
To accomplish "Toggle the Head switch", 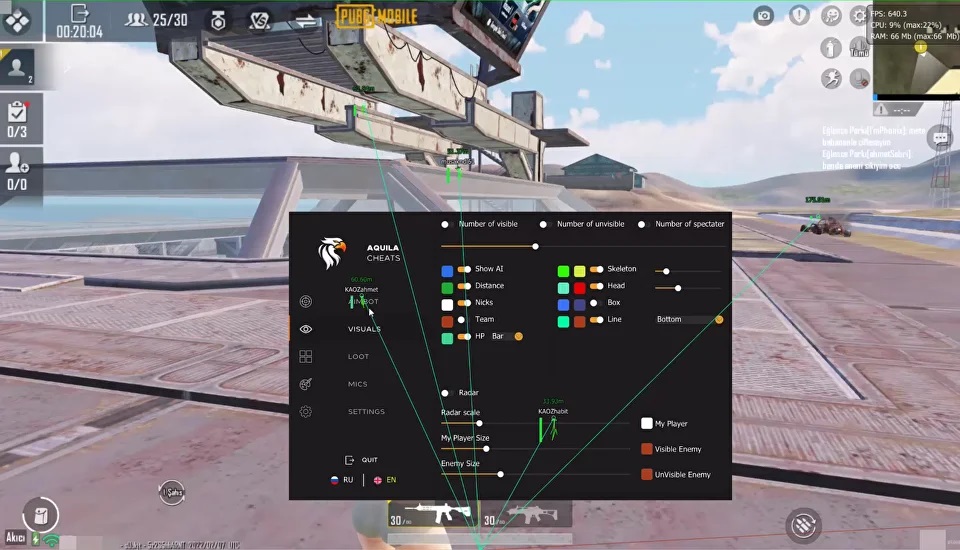I will pyautogui.click(x=597, y=286).
